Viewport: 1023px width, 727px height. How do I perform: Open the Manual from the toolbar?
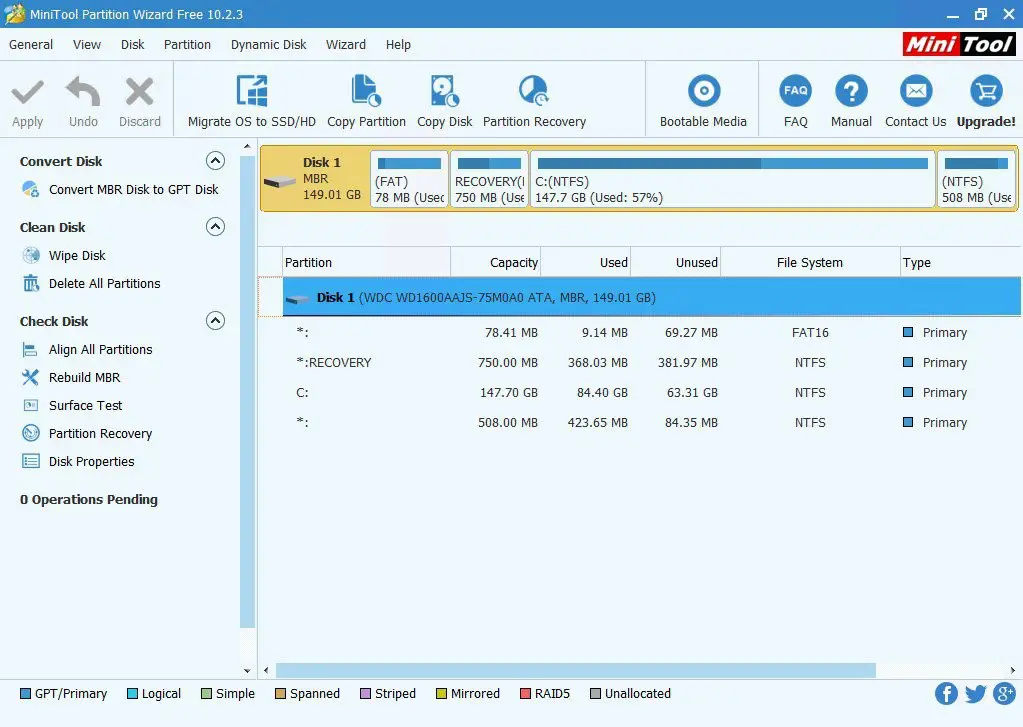coord(851,92)
